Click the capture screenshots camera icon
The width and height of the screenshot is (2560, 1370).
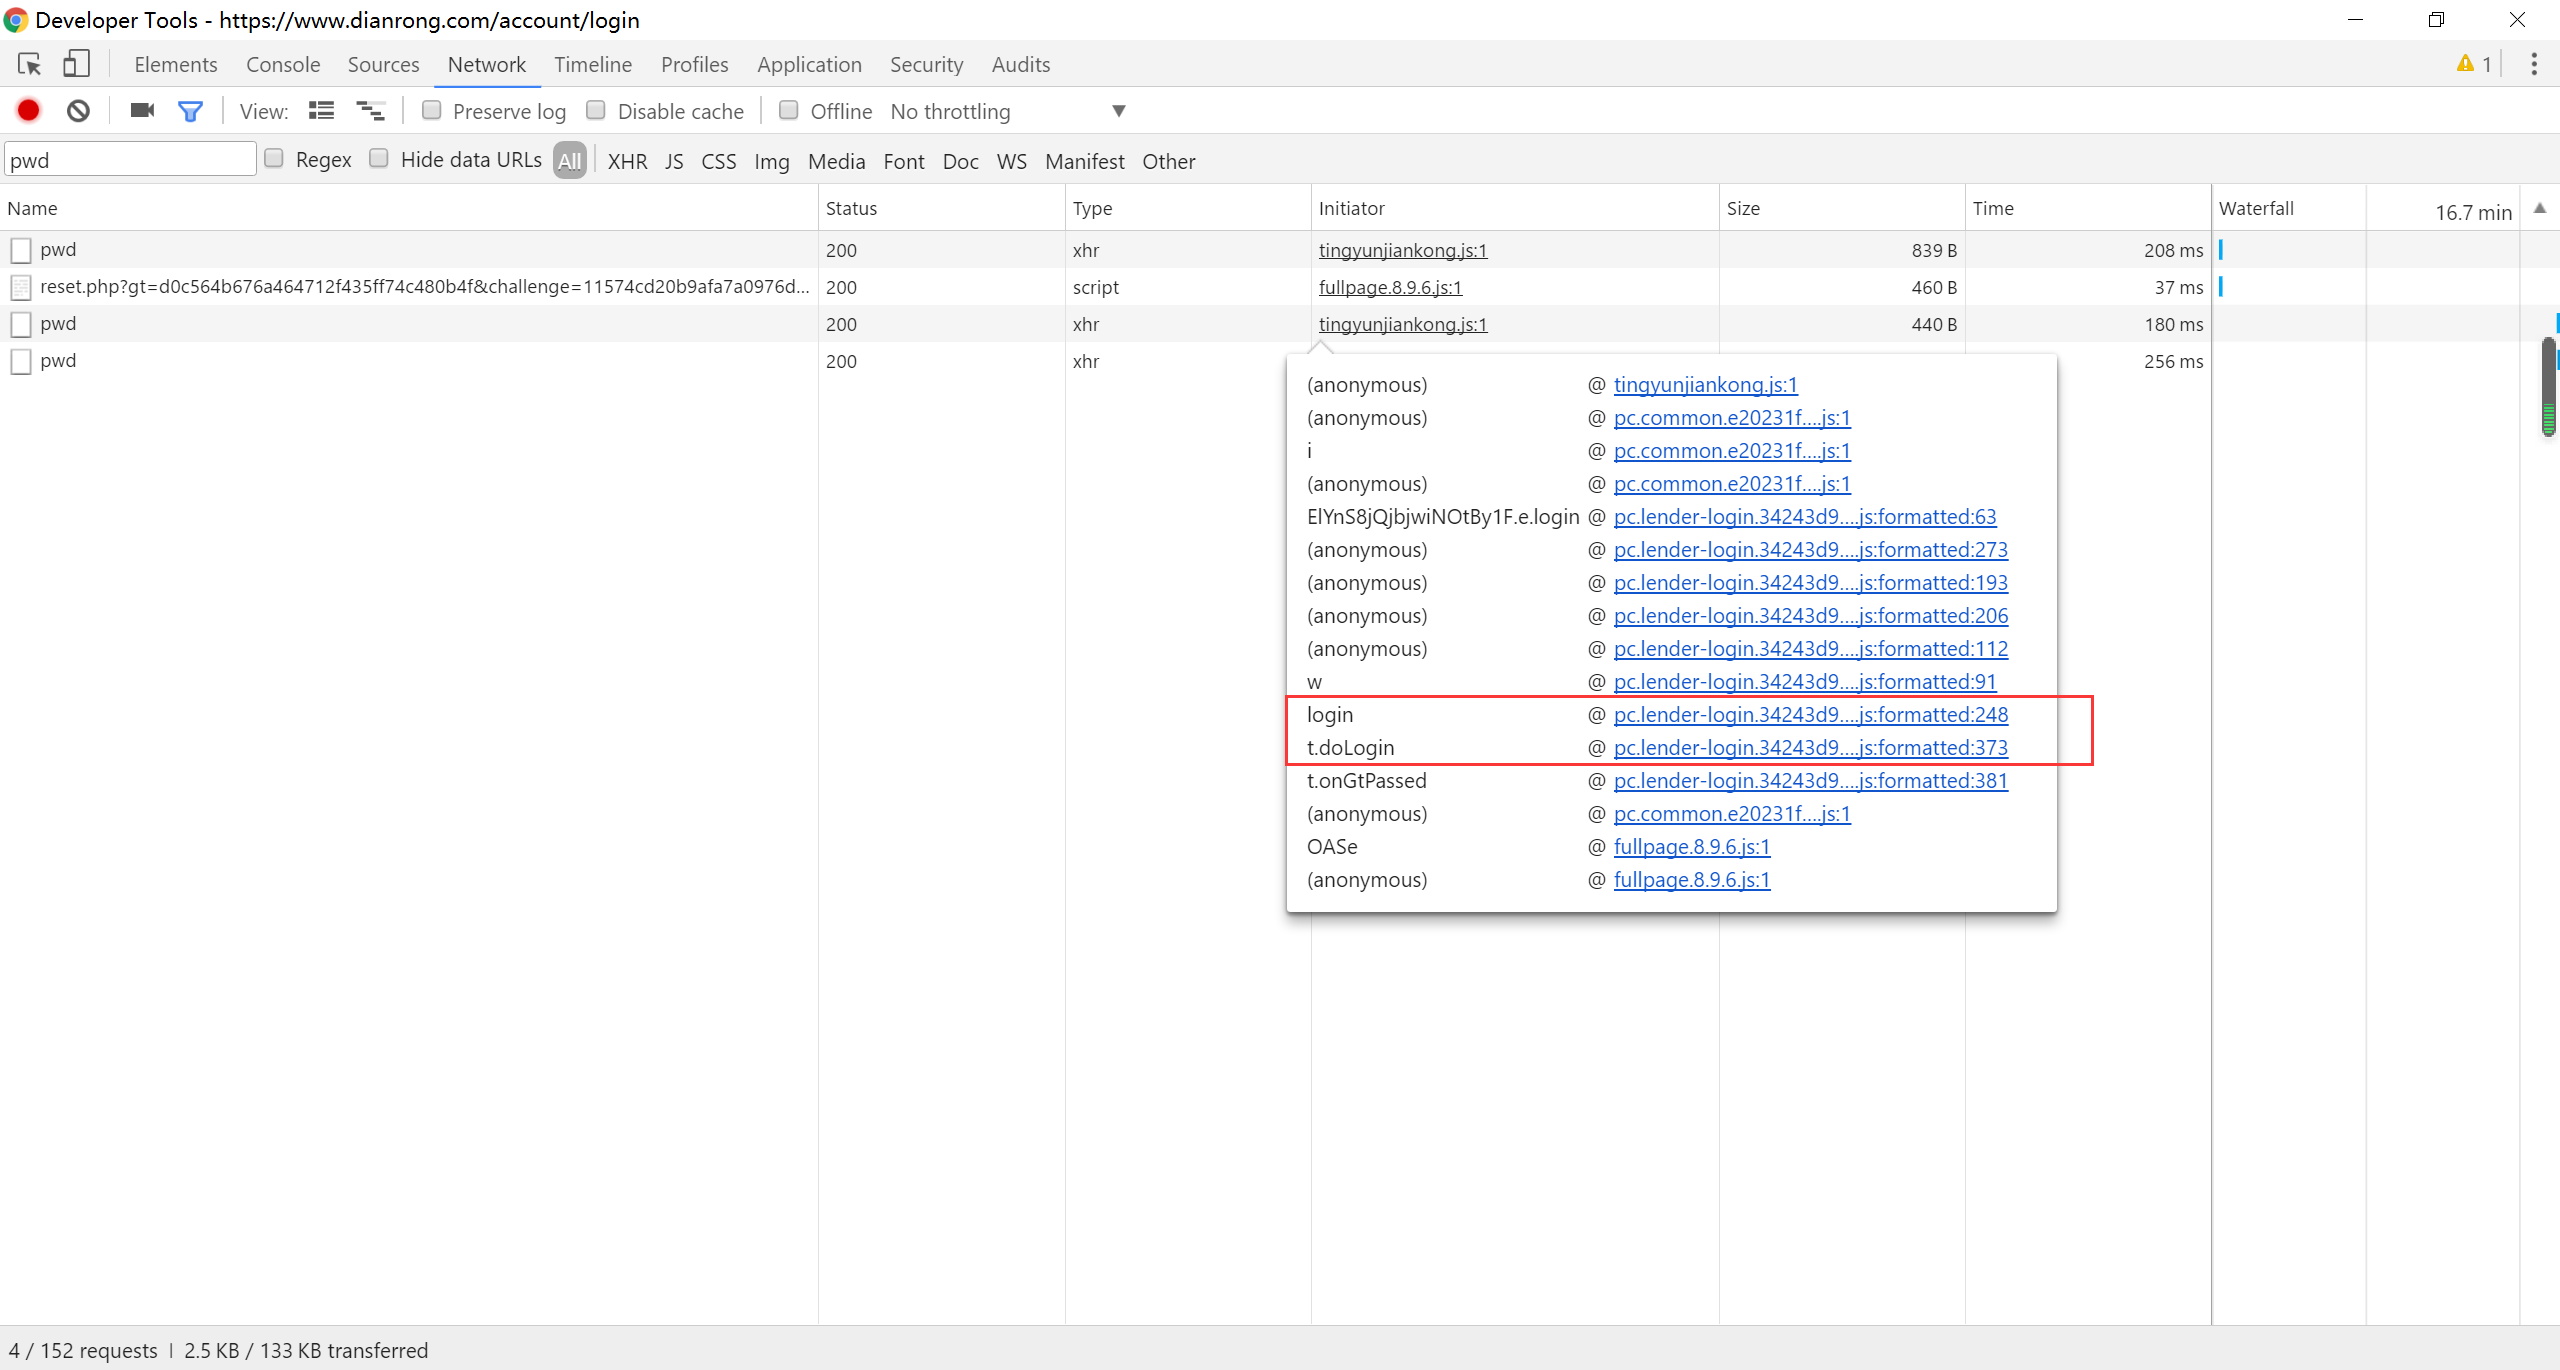pos(142,110)
